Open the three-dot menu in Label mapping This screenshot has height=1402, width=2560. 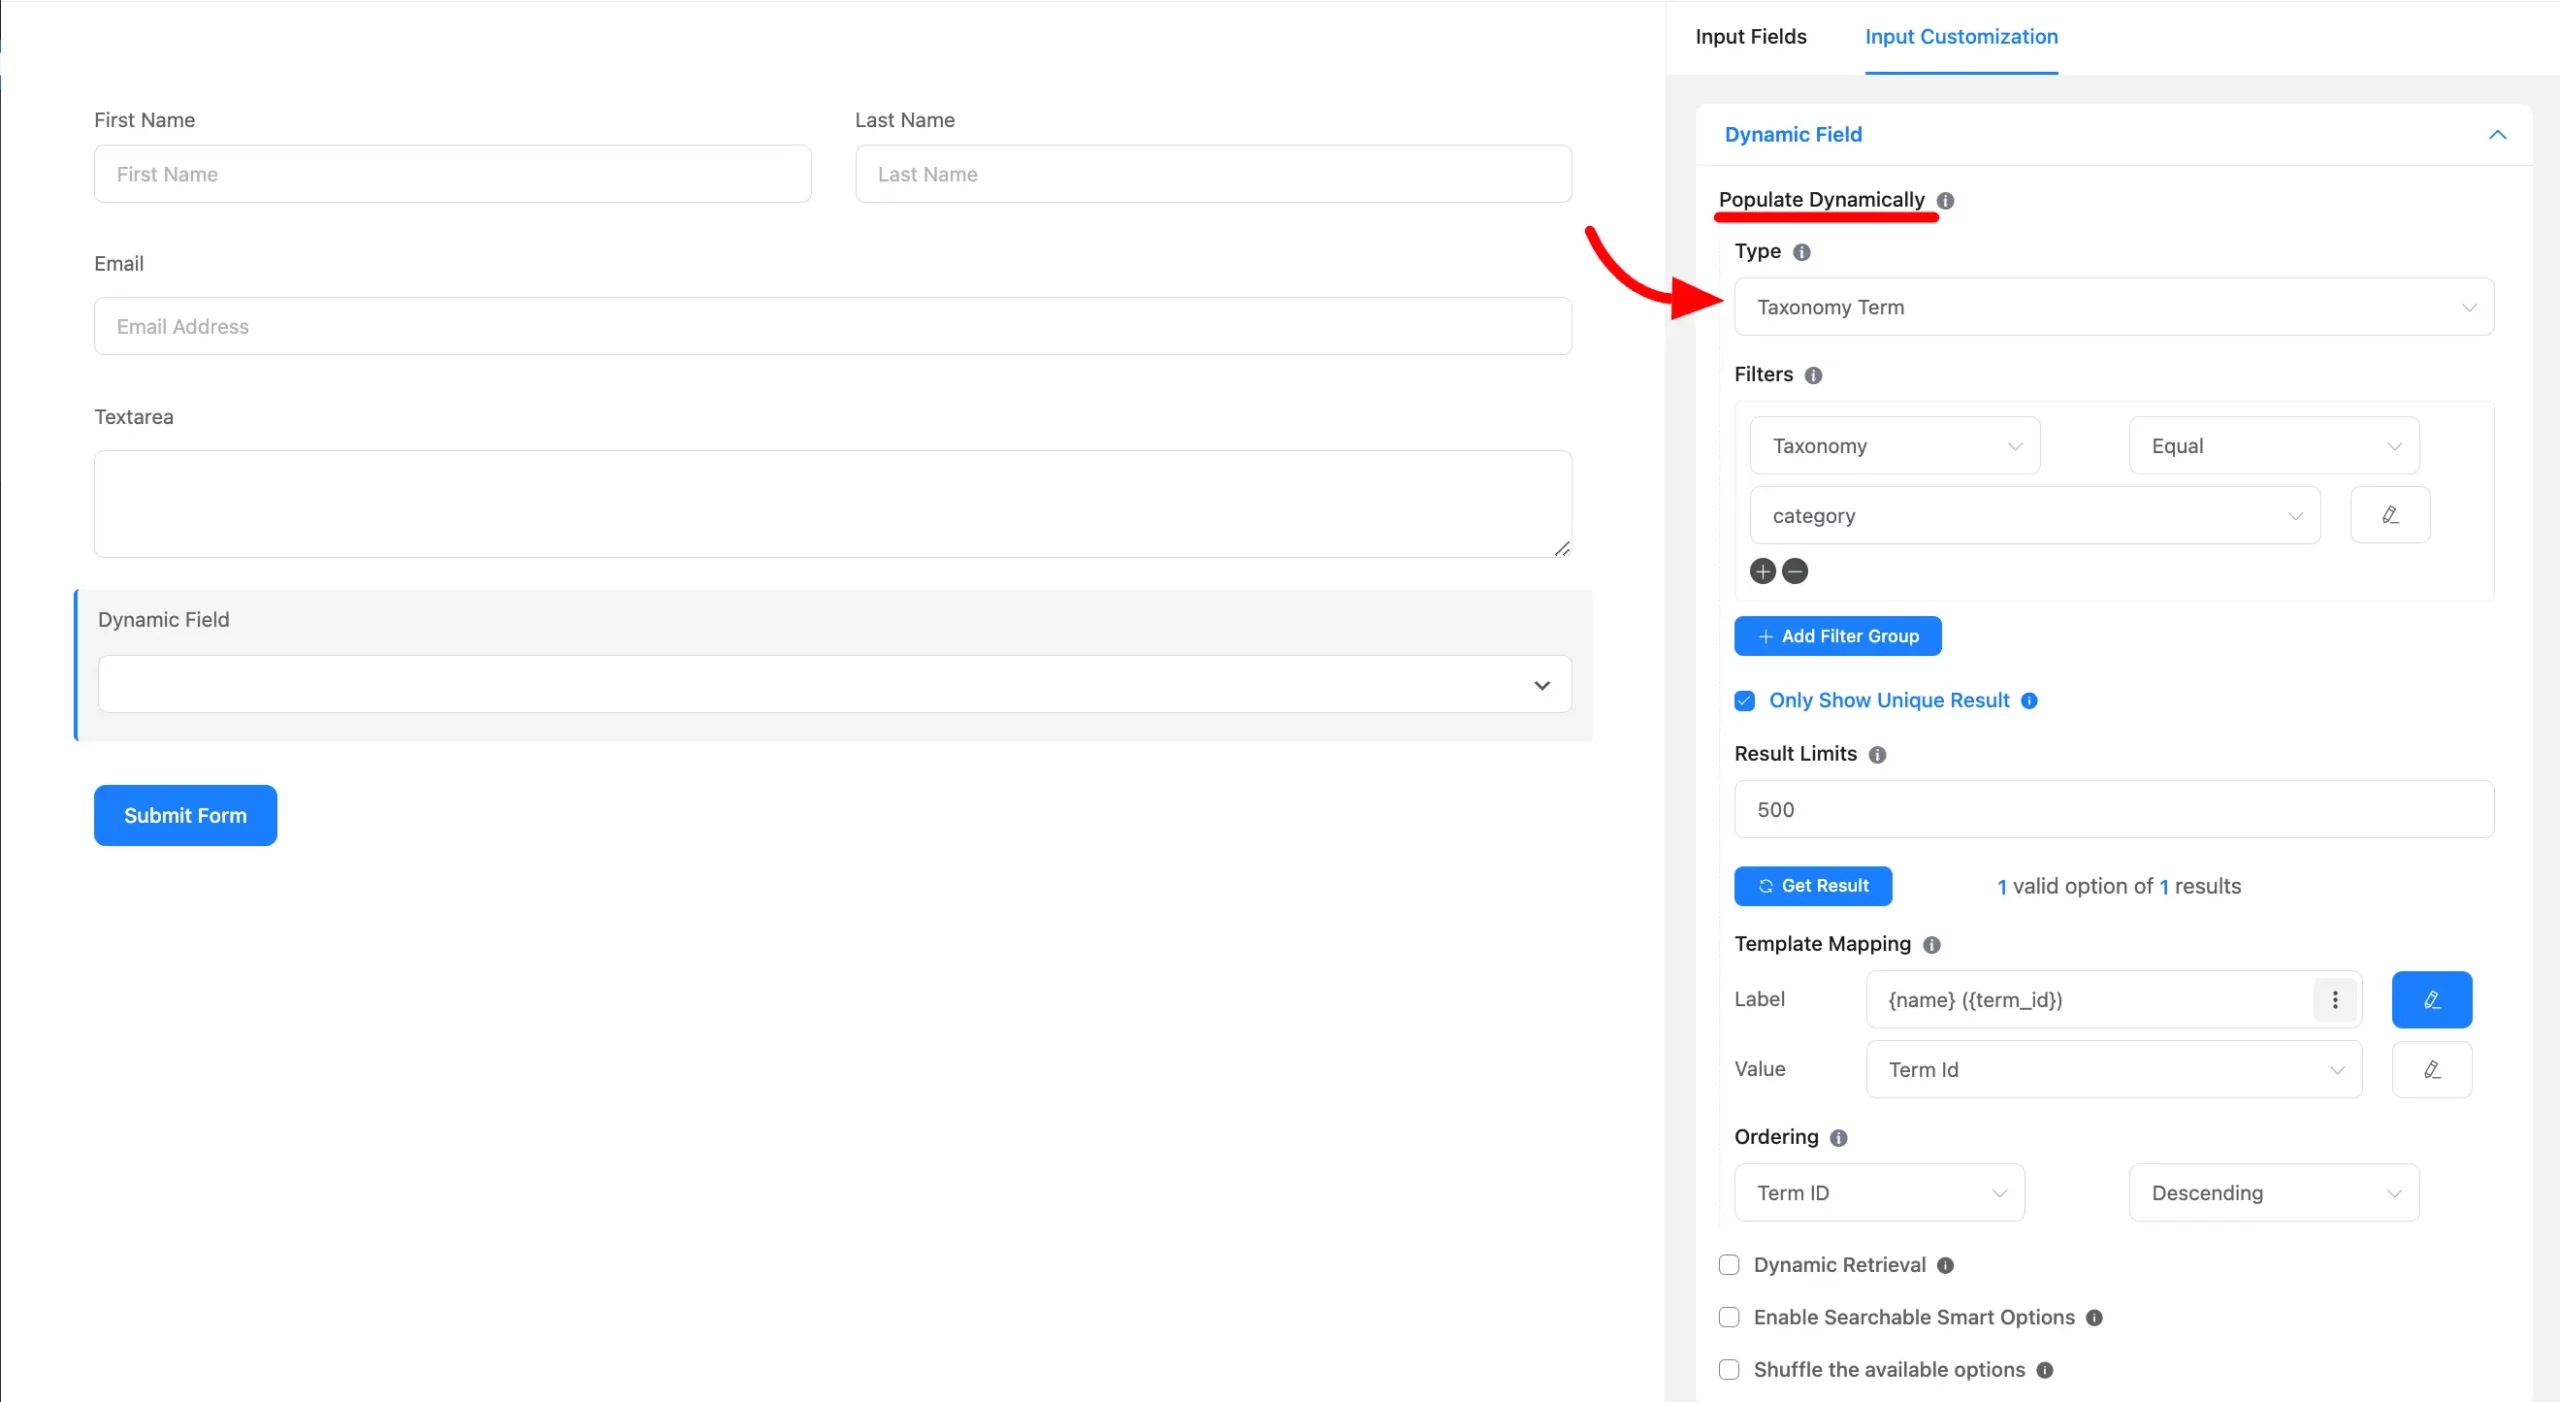2334,999
